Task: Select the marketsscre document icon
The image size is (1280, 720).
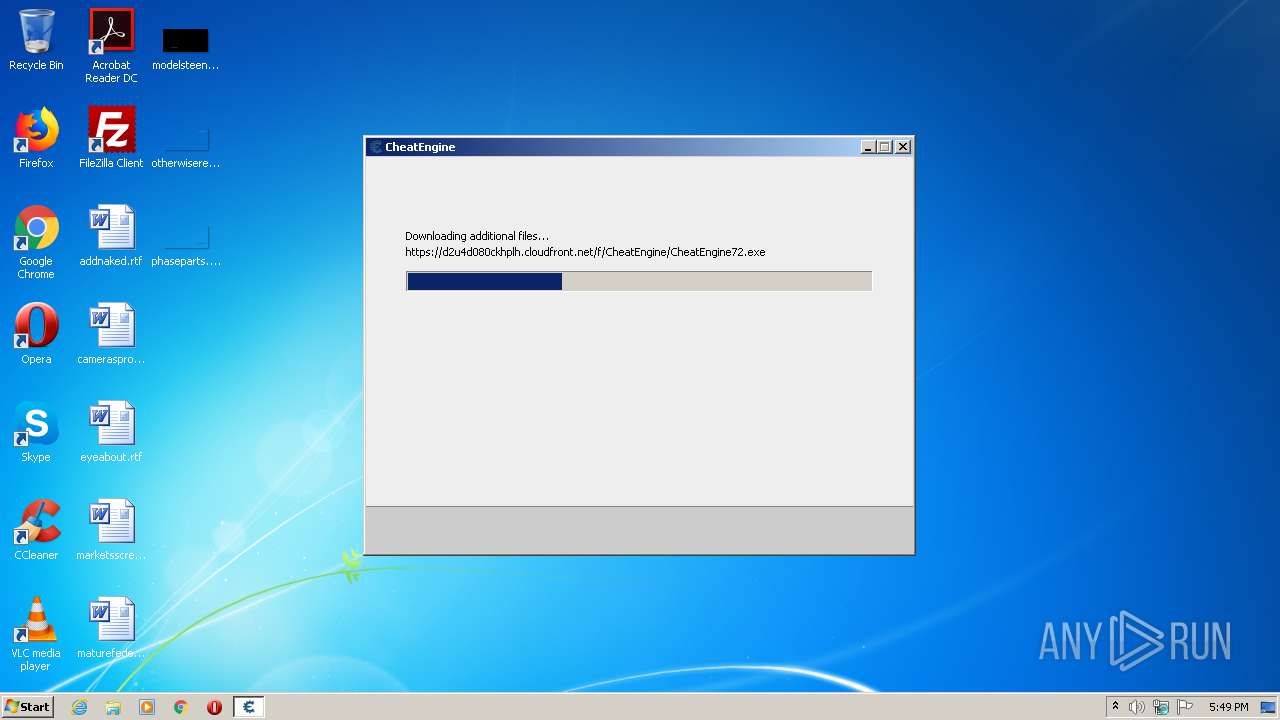Action: tap(111, 531)
